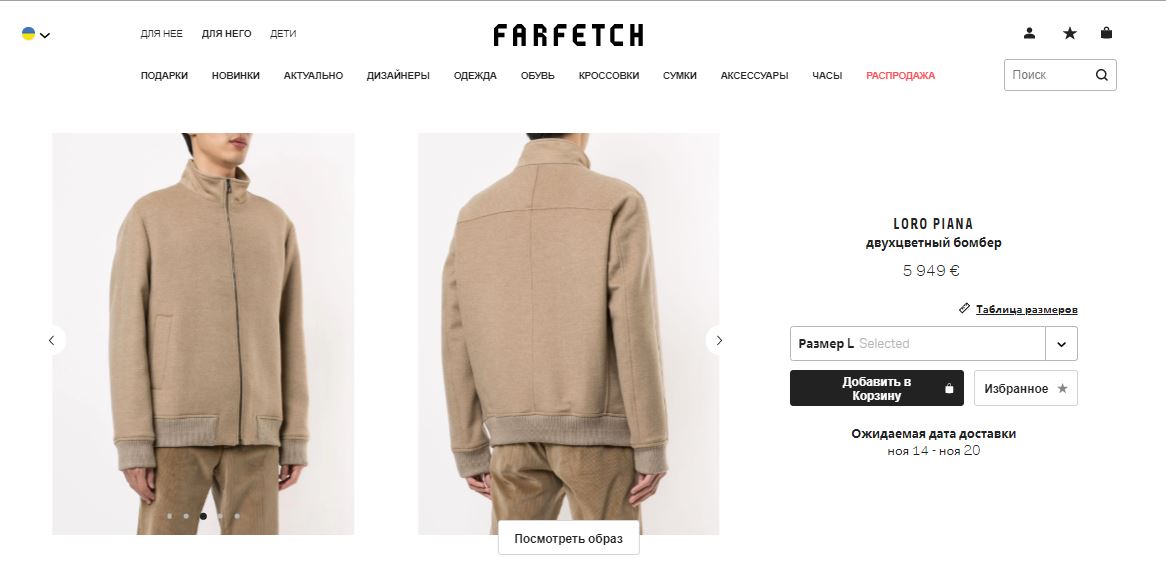Image resolution: width=1166 pixels, height=561 pixels.
Task: Click the Посмотреть образ button
Action: [x=568, y=539]
